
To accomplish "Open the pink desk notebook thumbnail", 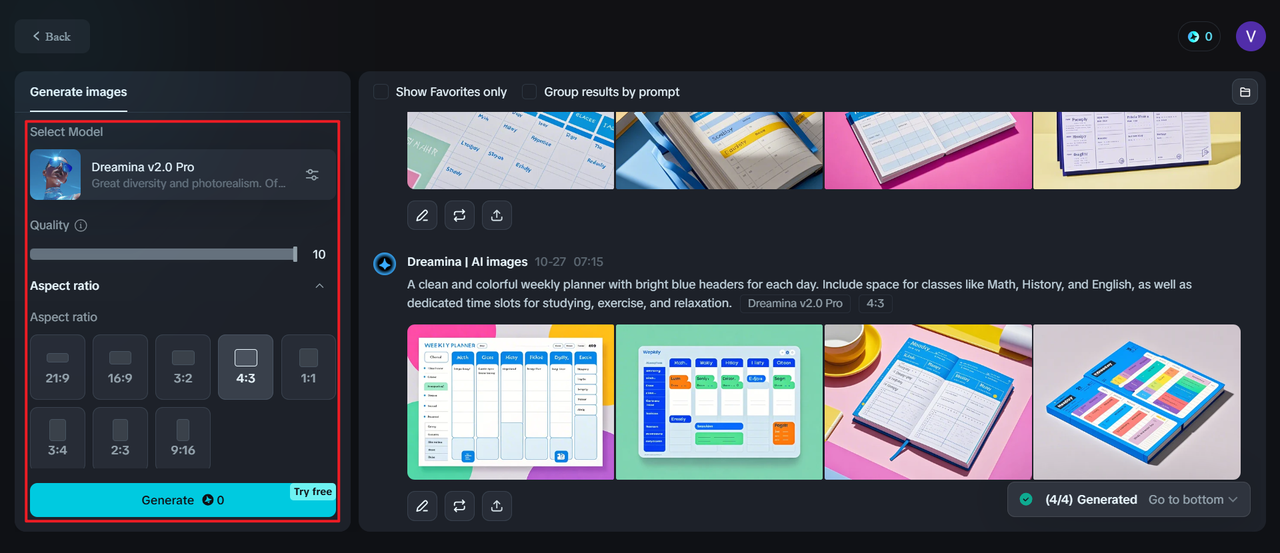I will click(x=928, y=402).
